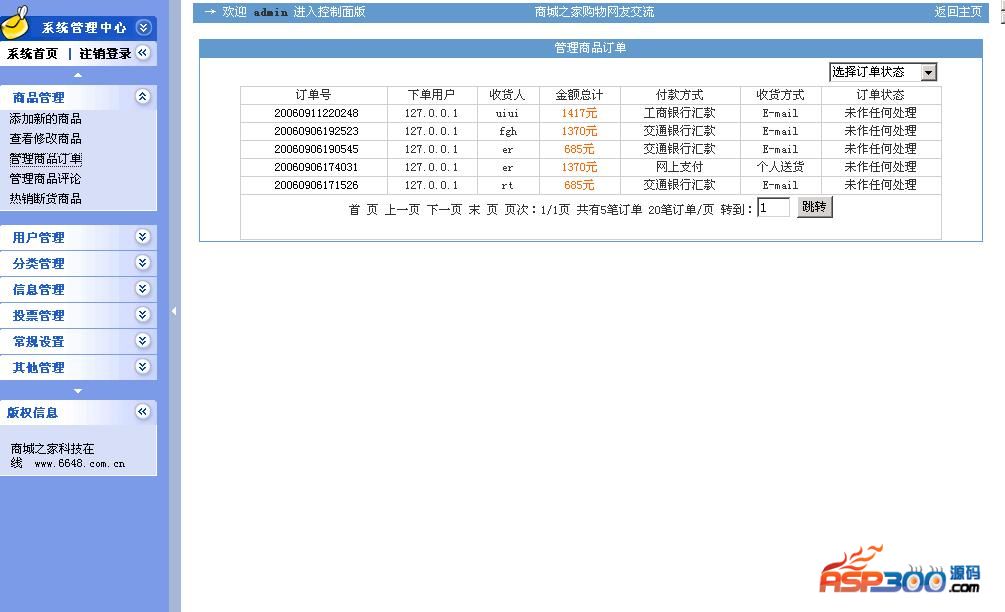Expand the 投票管理 section
The image size is (1005, 612).
coord(142,315)
